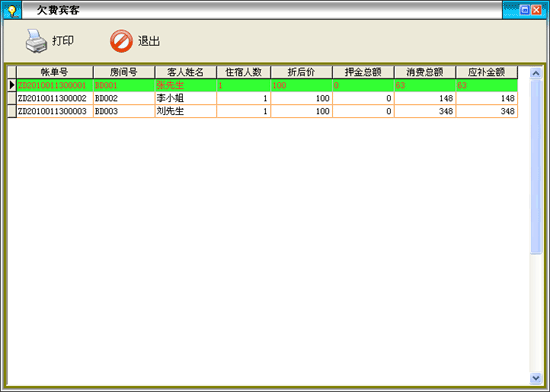Select the guest 刘先生 cell

point(186,111)
